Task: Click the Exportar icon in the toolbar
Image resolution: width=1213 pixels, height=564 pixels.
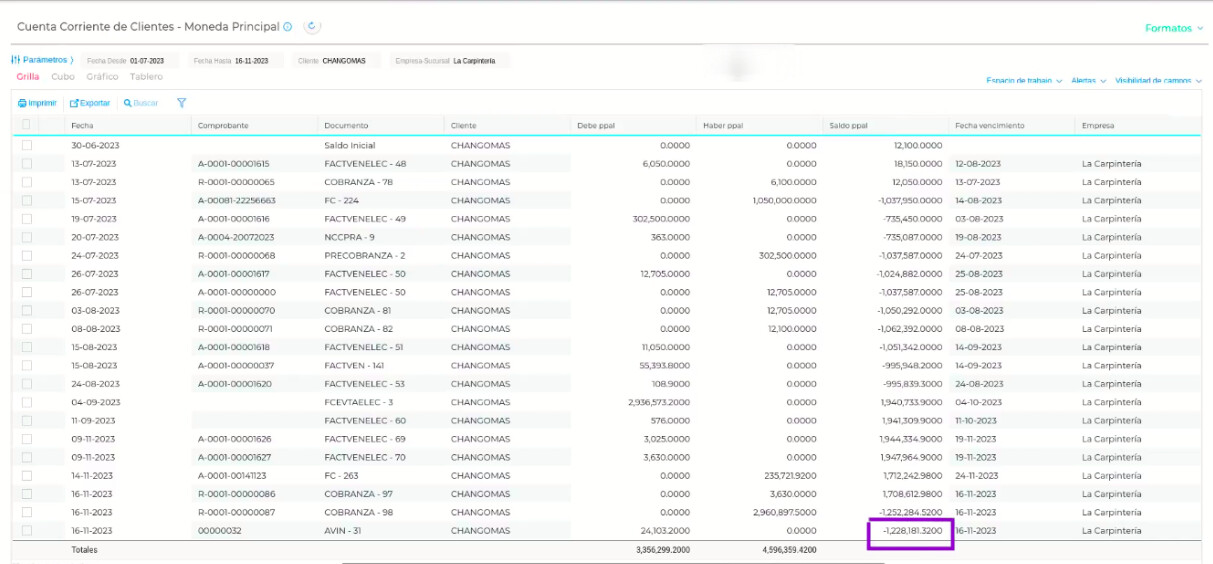Action: click(x=73, y=103)
